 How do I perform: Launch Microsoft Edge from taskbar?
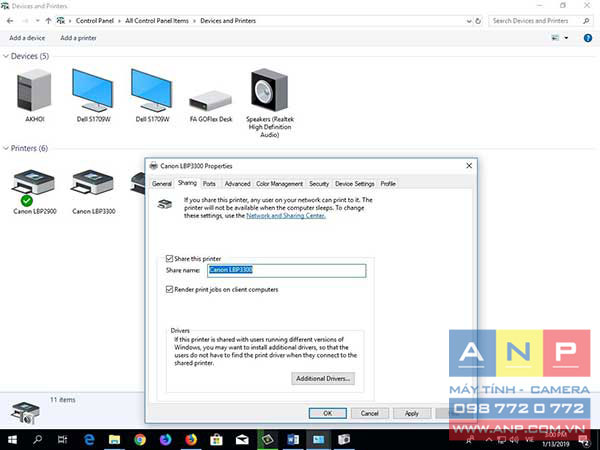click(89, 439)
